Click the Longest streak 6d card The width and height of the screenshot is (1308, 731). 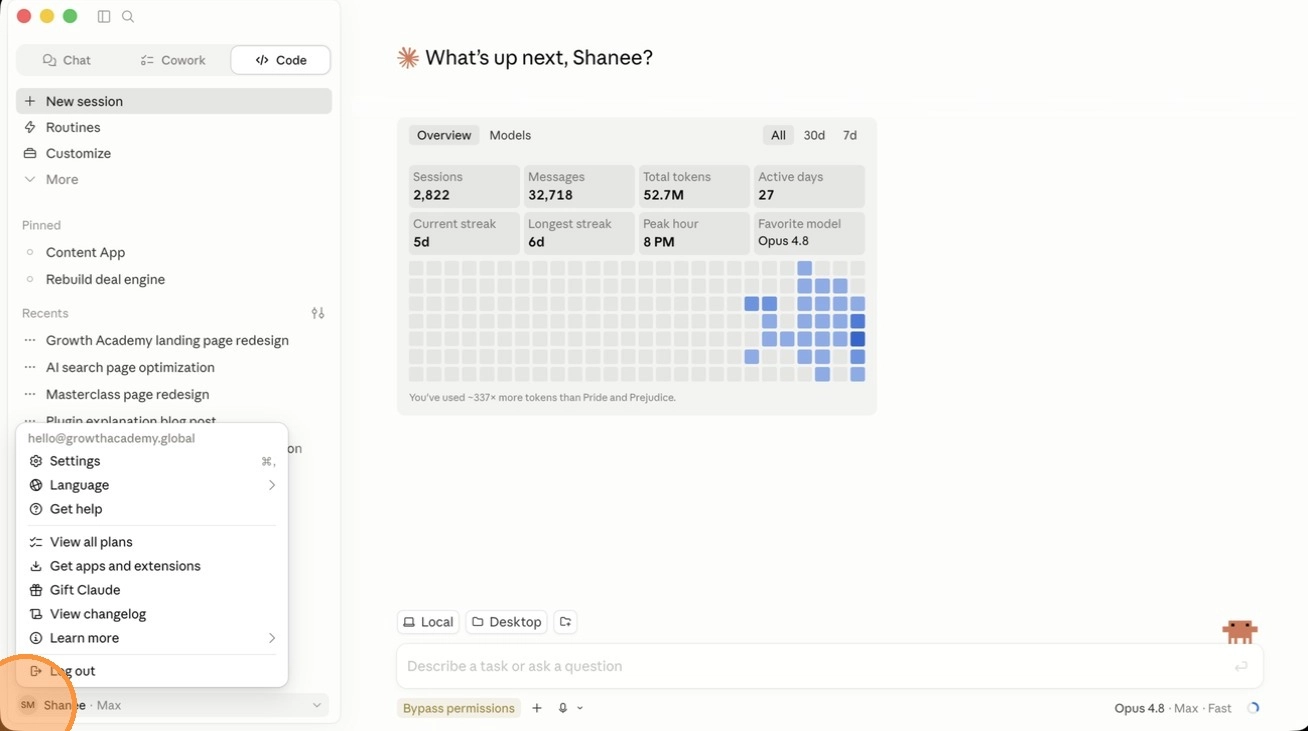point(579,233)
